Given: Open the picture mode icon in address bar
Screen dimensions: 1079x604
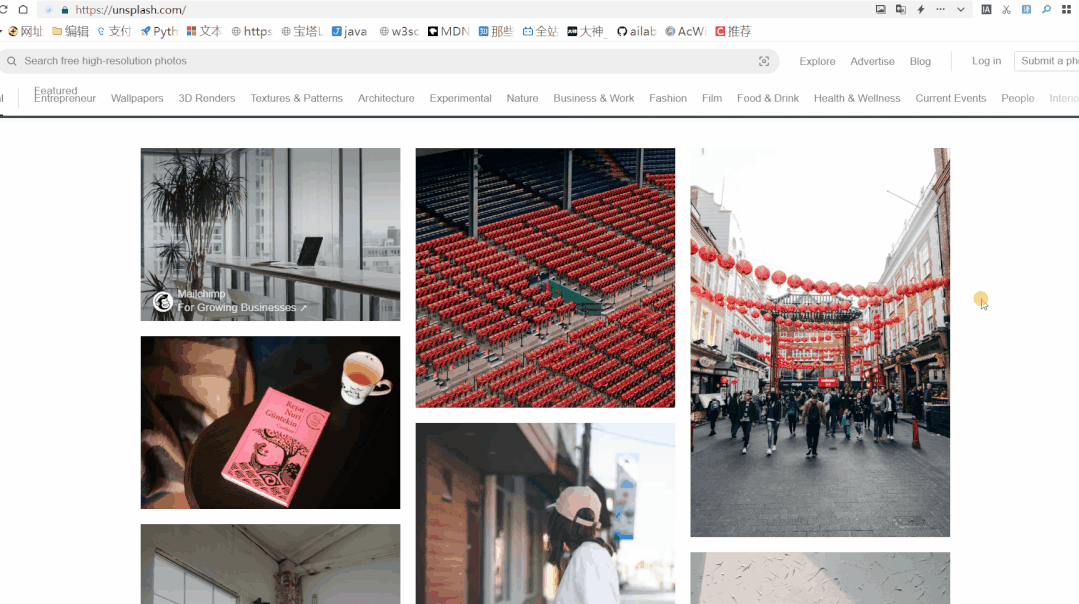Looking at the screenshot, I should (881, 10).
